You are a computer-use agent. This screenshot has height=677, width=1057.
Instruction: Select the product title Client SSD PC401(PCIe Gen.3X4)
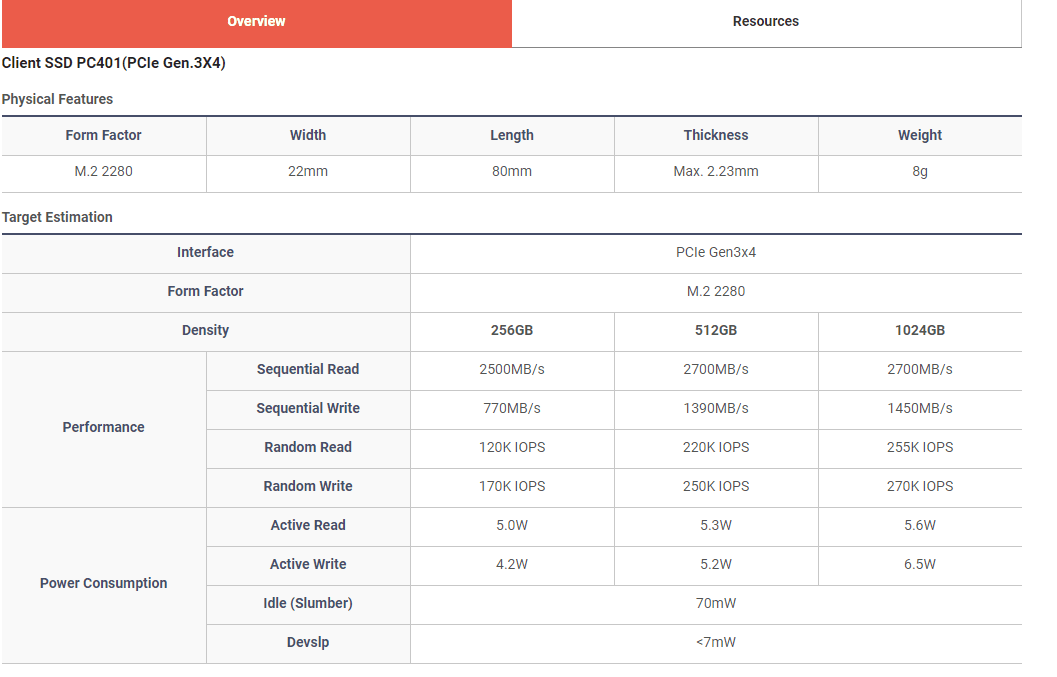coord(113,63)
